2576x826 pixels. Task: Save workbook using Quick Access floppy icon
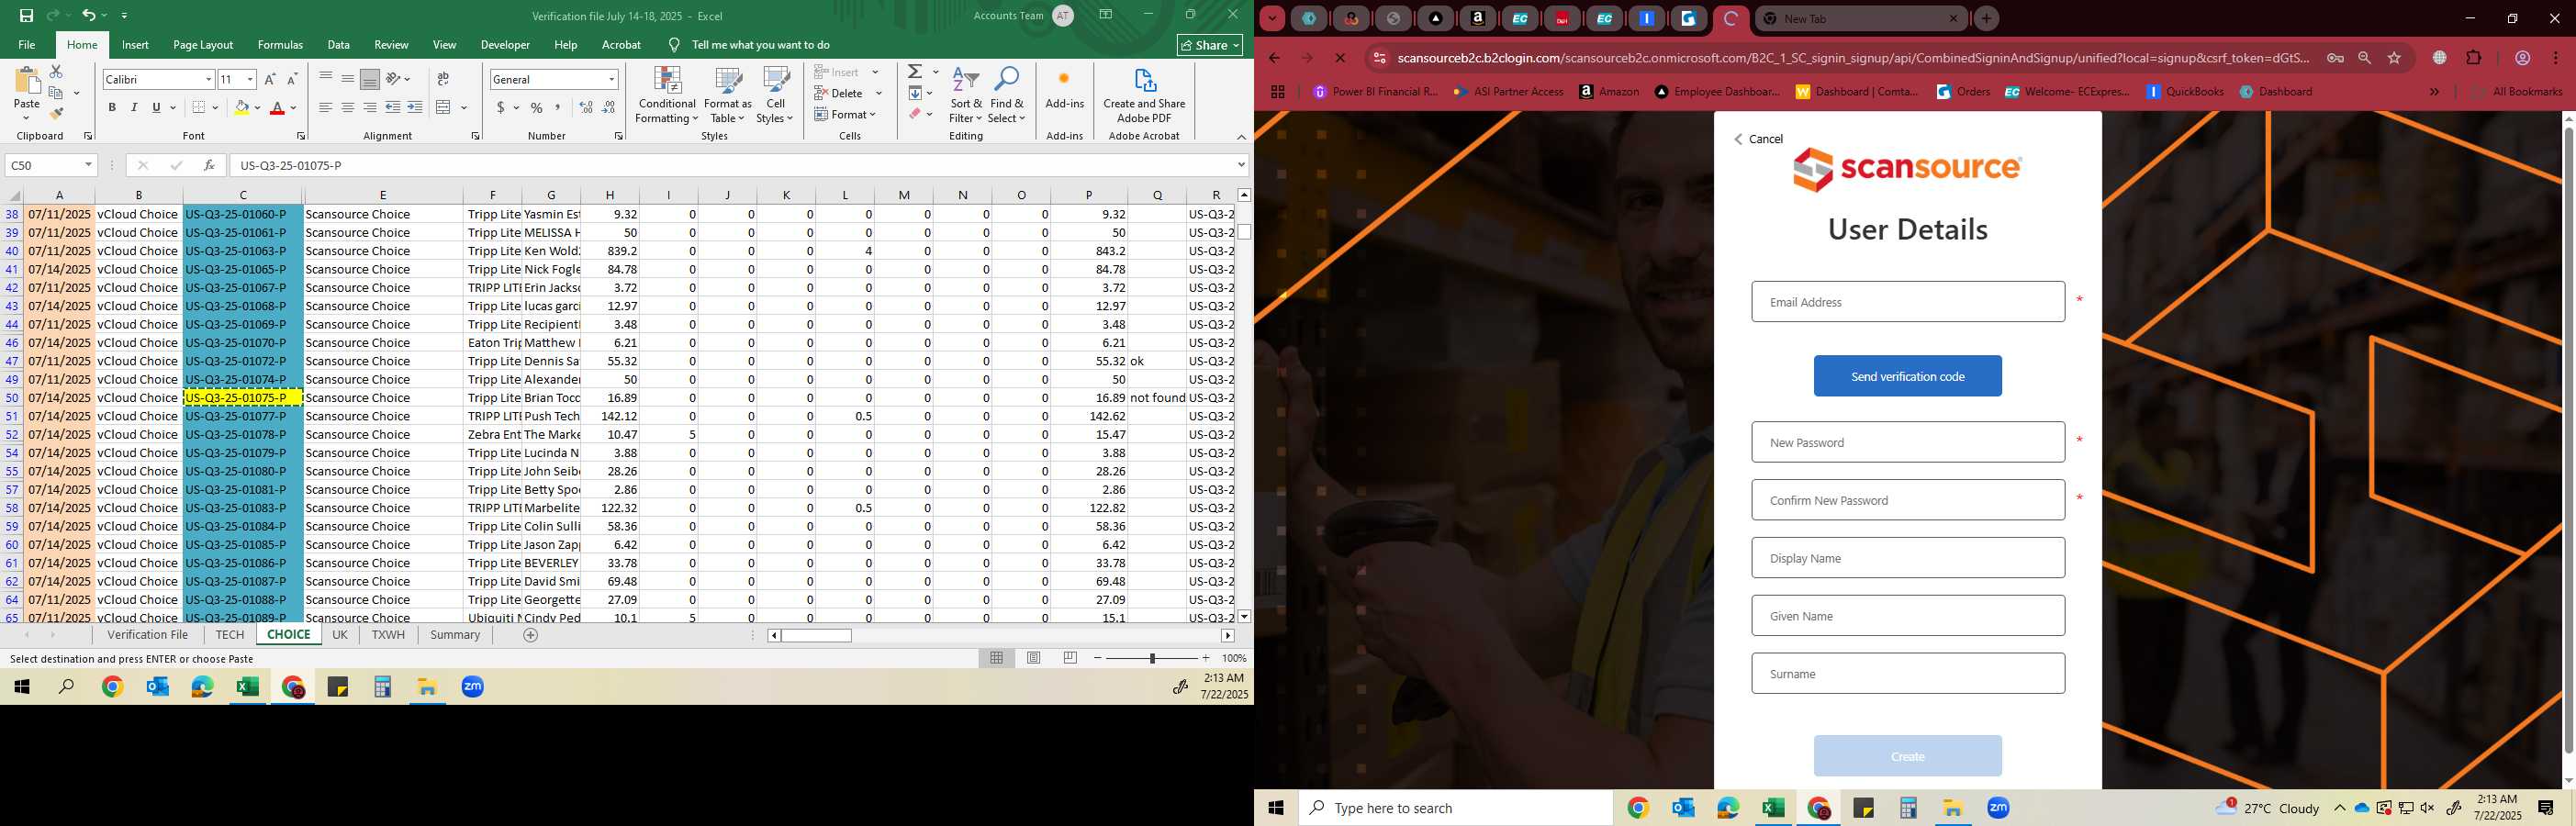click(x=26, y=15)
